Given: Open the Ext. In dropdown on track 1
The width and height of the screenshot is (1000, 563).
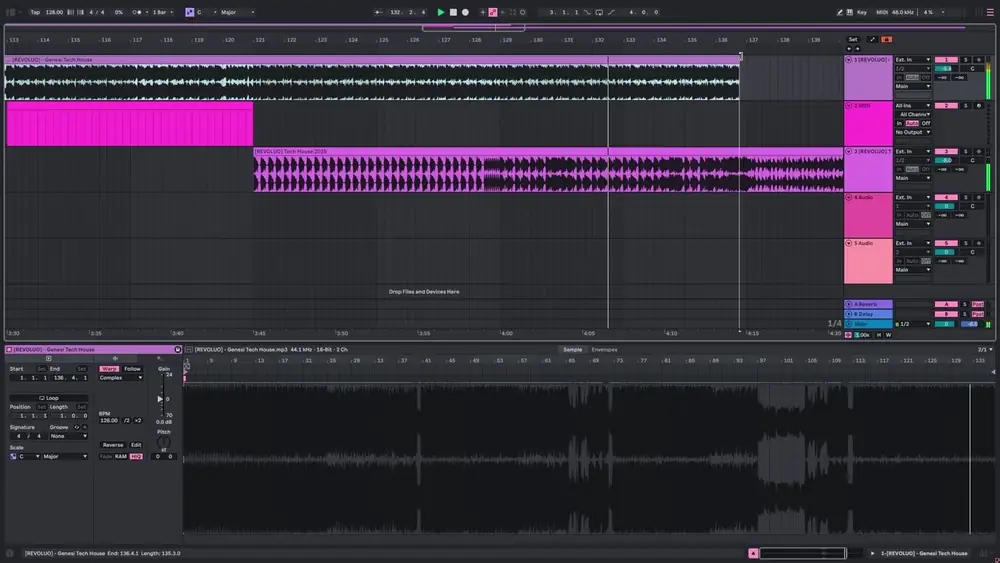Looking at the screenshot, I should [x=913, y=60].
